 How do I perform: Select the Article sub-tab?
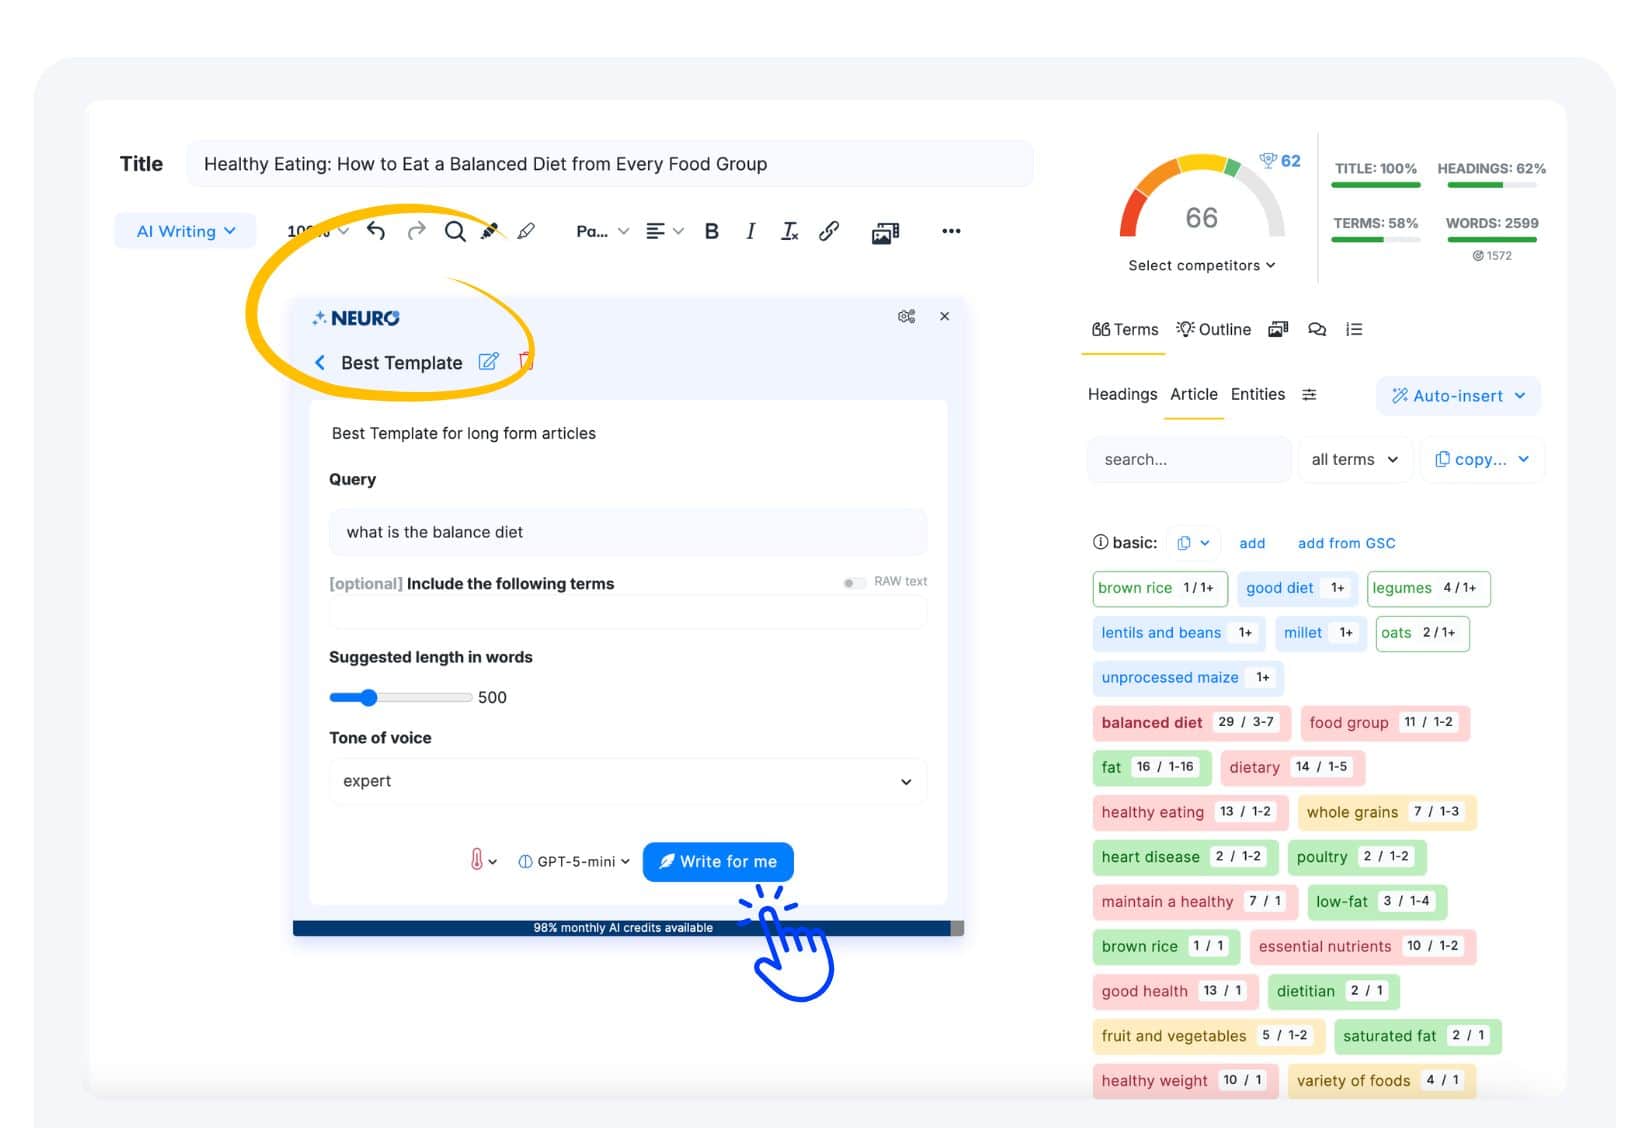(x=1194, y=394)
